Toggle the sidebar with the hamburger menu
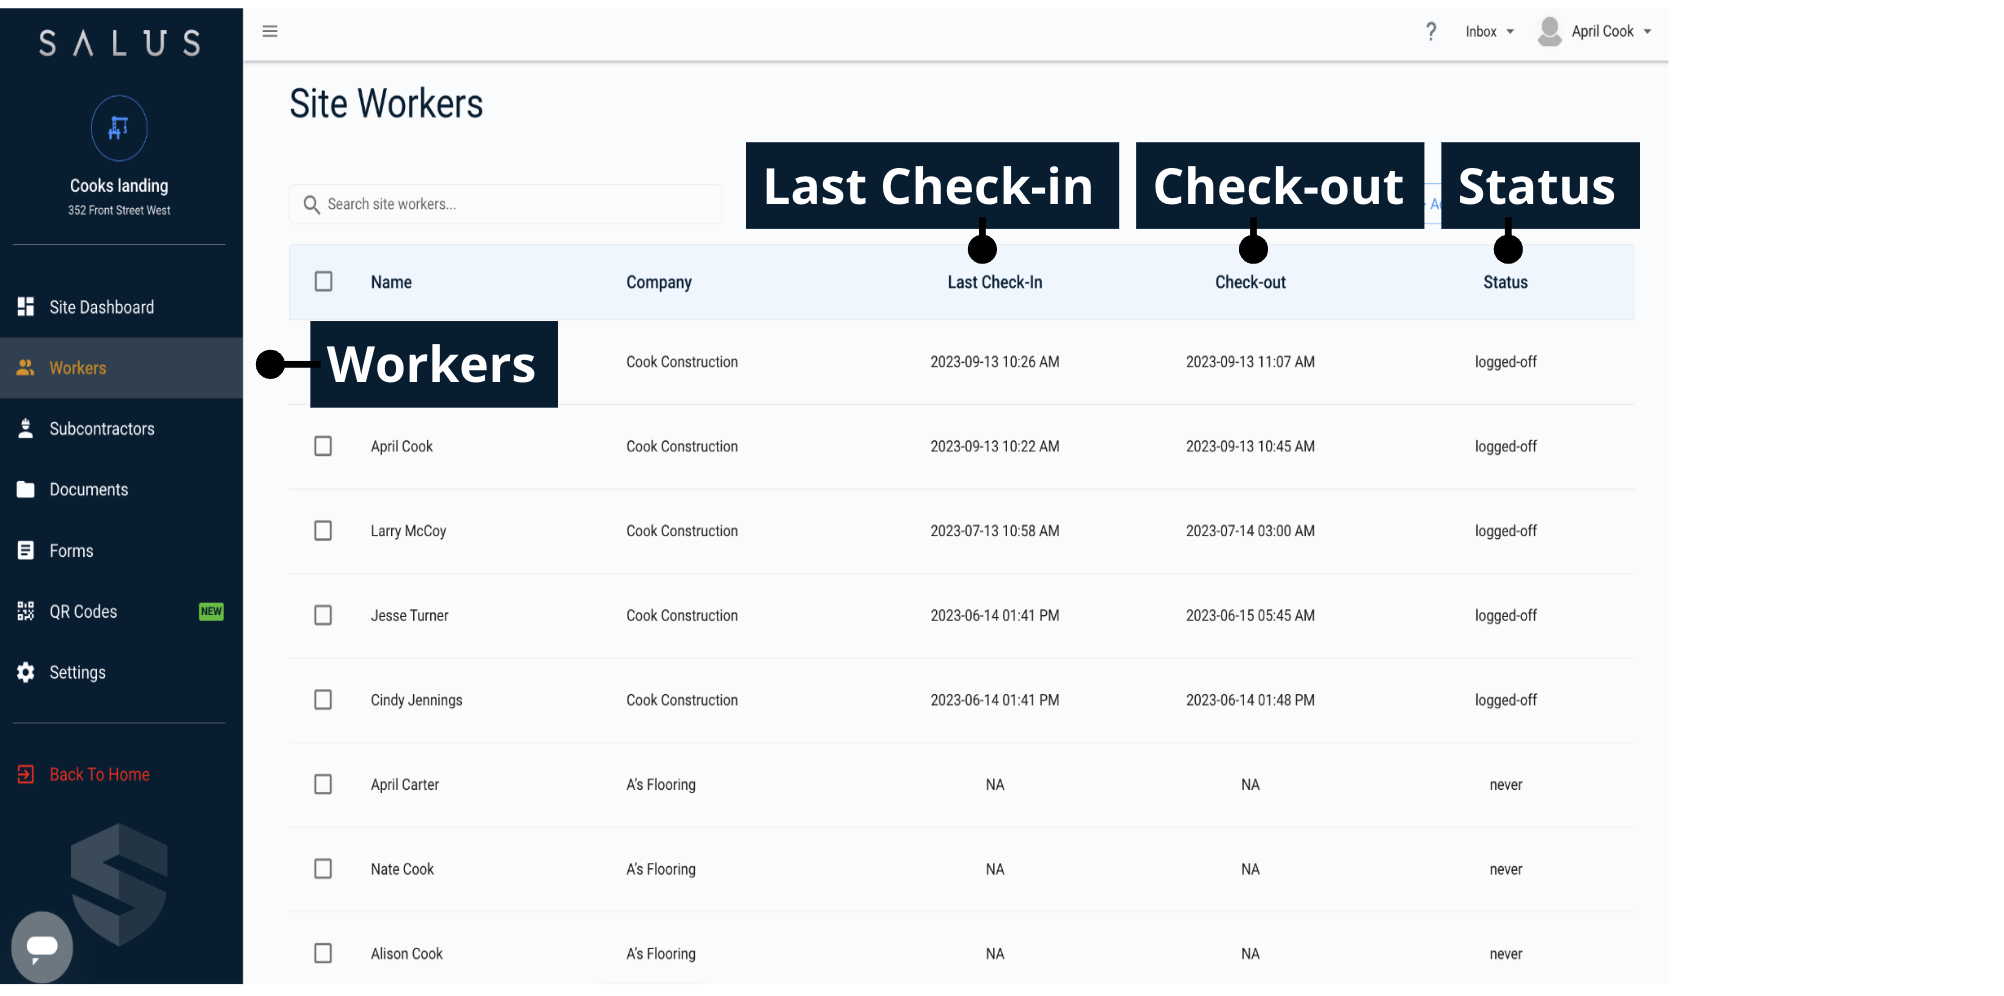The image size is (2004, 996). (x=270, y=31)
